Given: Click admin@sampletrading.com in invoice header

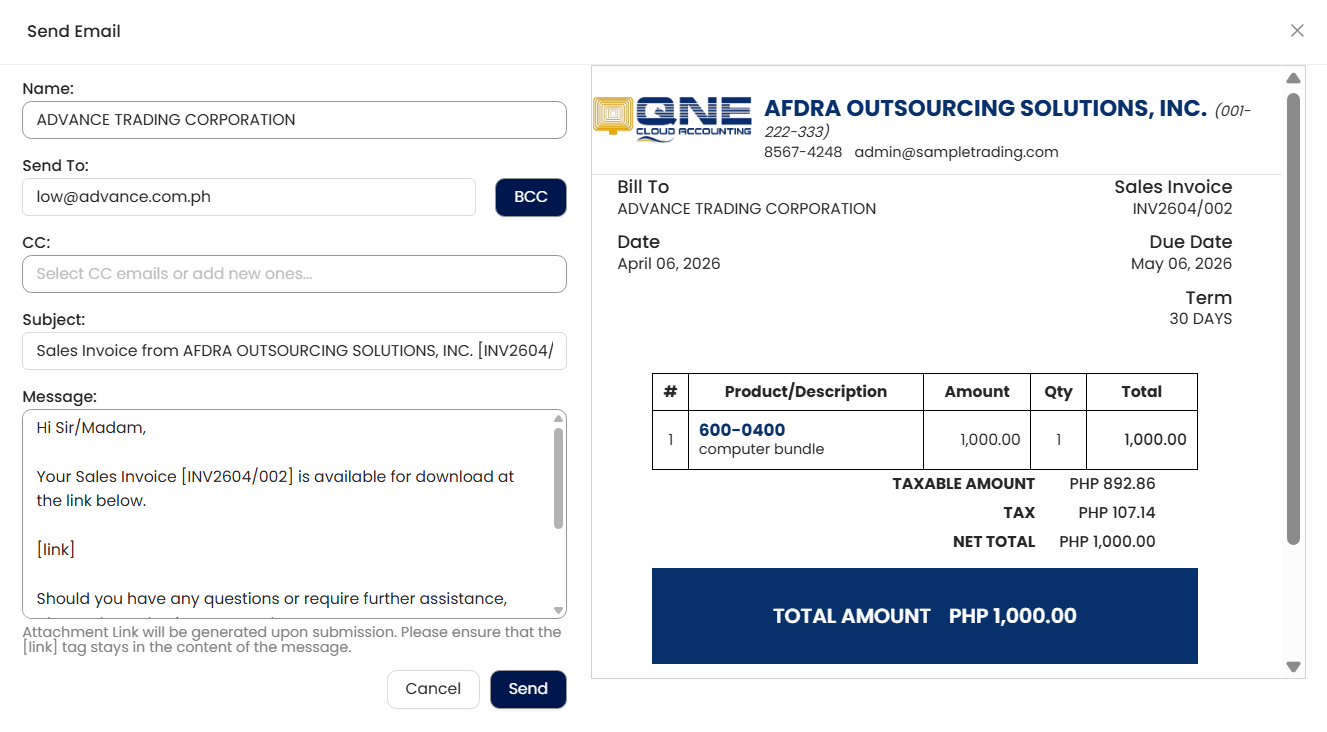Looking at the screenshot, I should (x=956, y=152).
